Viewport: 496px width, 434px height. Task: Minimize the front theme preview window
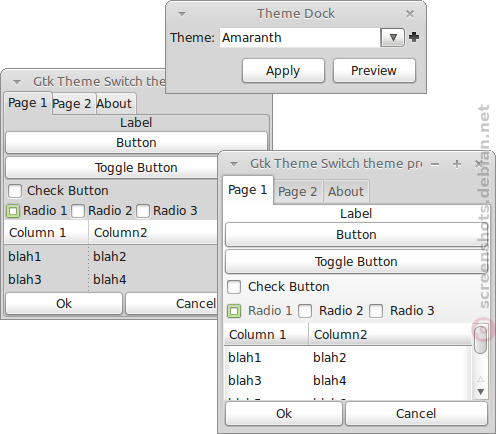435,164
